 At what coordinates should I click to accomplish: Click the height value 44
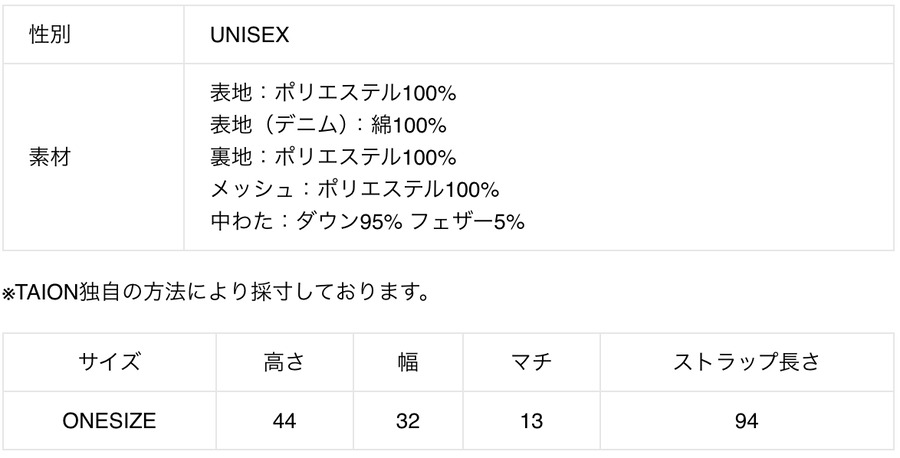click(x=283, y=421)
